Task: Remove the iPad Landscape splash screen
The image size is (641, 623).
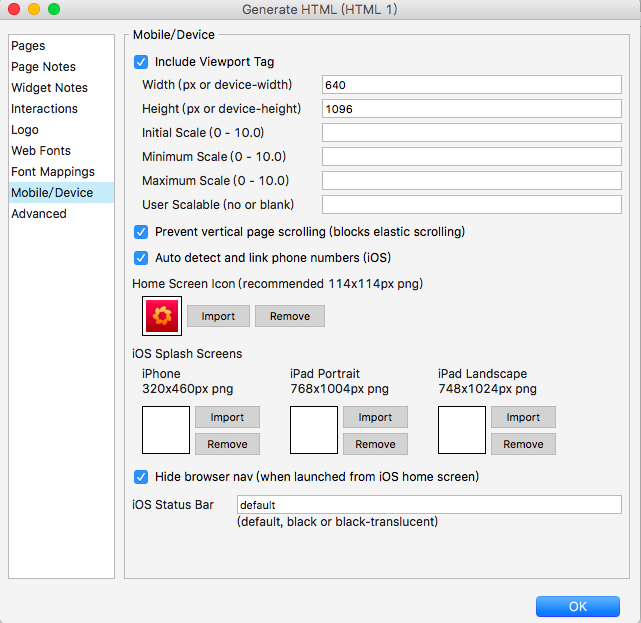Action: click(x=523, y=444)
